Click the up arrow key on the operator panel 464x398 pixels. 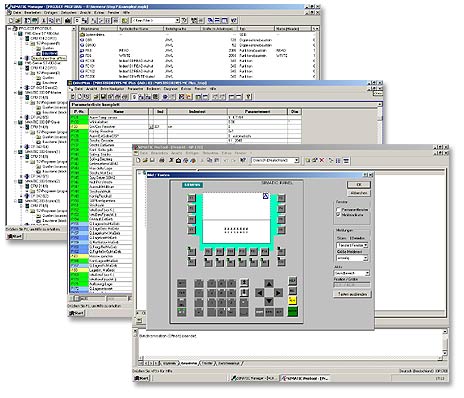coord(269,284)
